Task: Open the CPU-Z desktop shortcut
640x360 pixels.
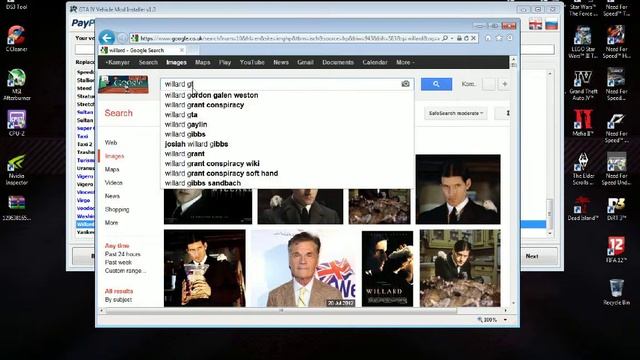Action: pyautogui.click(x=16, y=123)
